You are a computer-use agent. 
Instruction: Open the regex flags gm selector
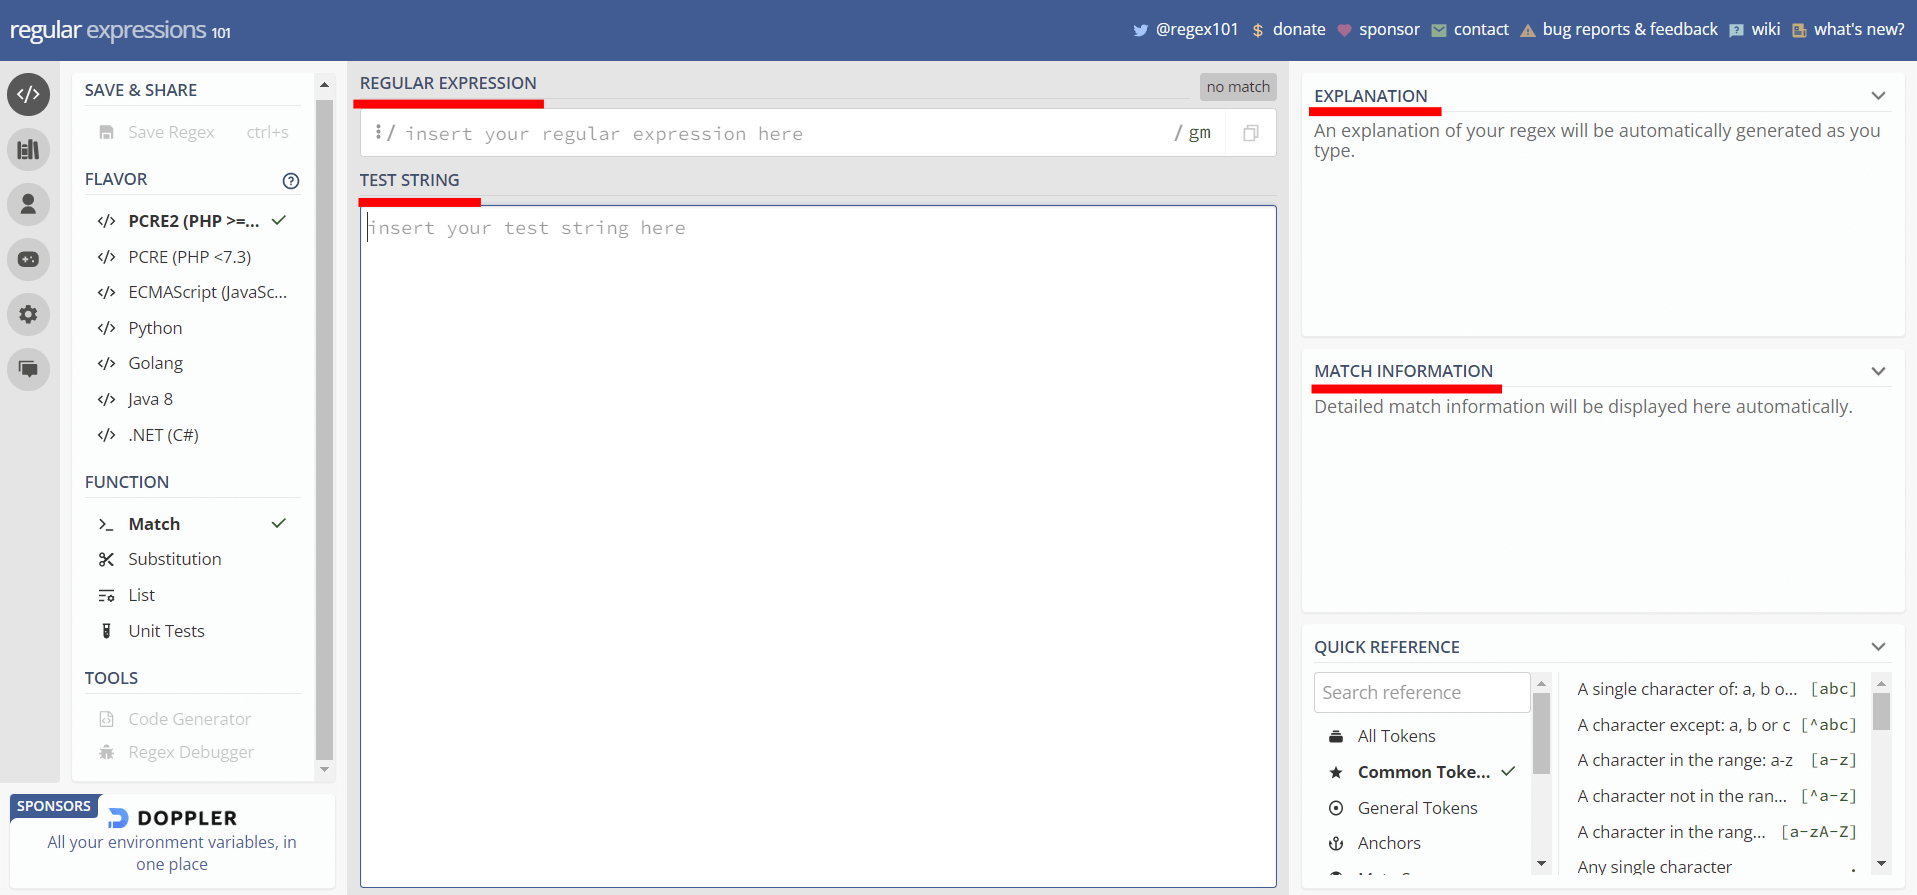[x=1199, y=133]
